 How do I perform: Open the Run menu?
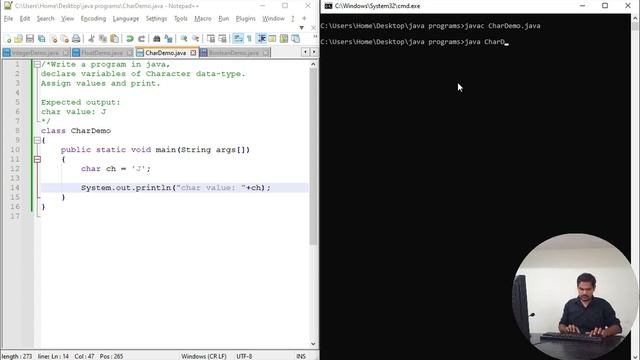click(x=223, y=19)
